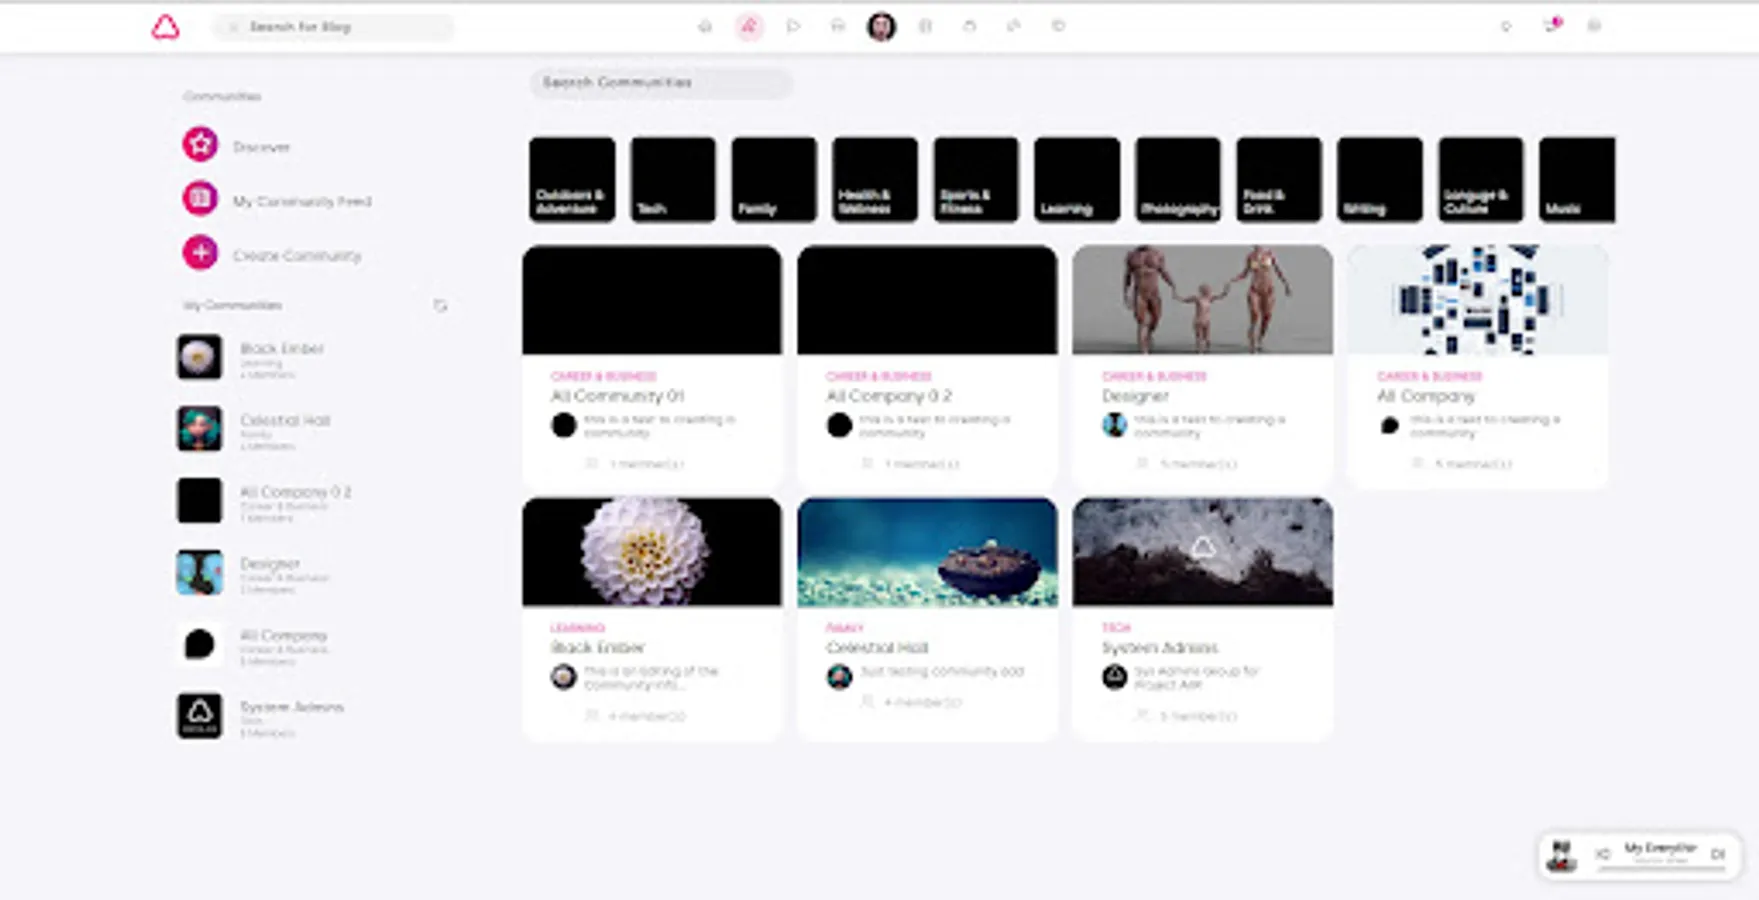1759x900 pixels.
Task: Focus the Search for Blog field
Action: tap(333, 27)
